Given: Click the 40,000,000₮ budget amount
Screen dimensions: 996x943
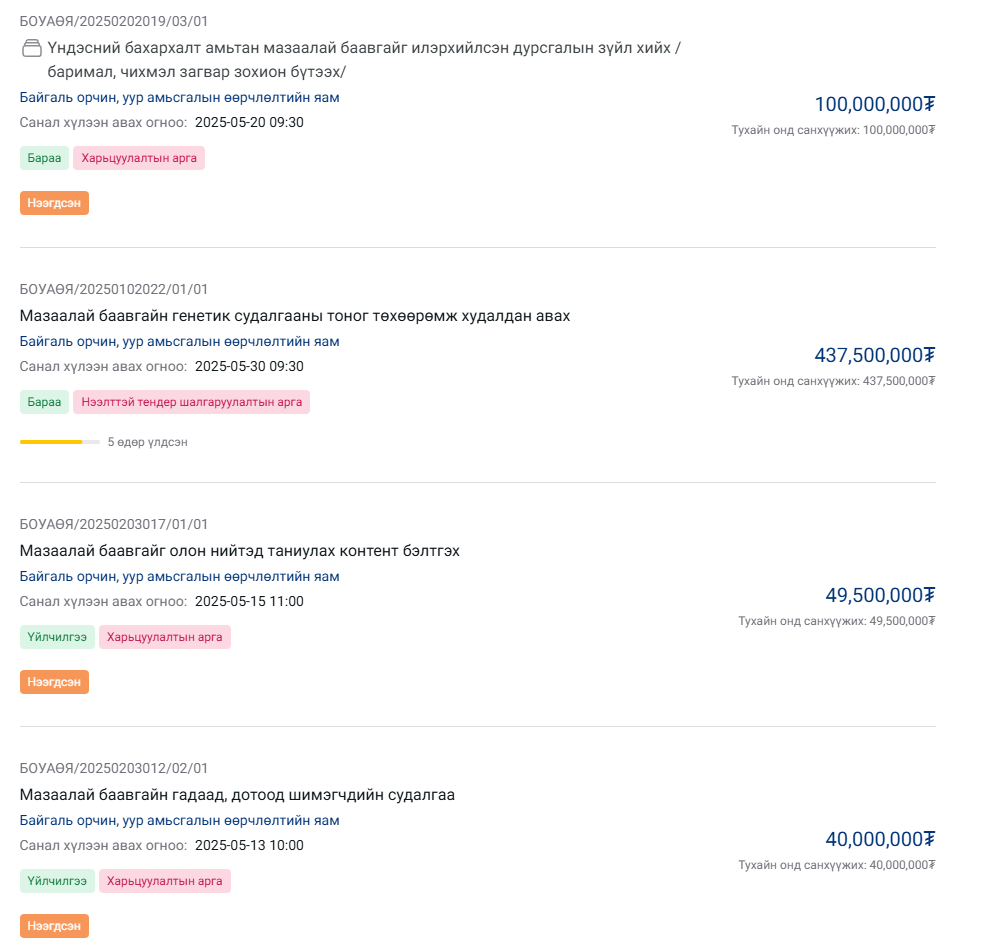Looking at the screenshot, I should coord(879,839).
